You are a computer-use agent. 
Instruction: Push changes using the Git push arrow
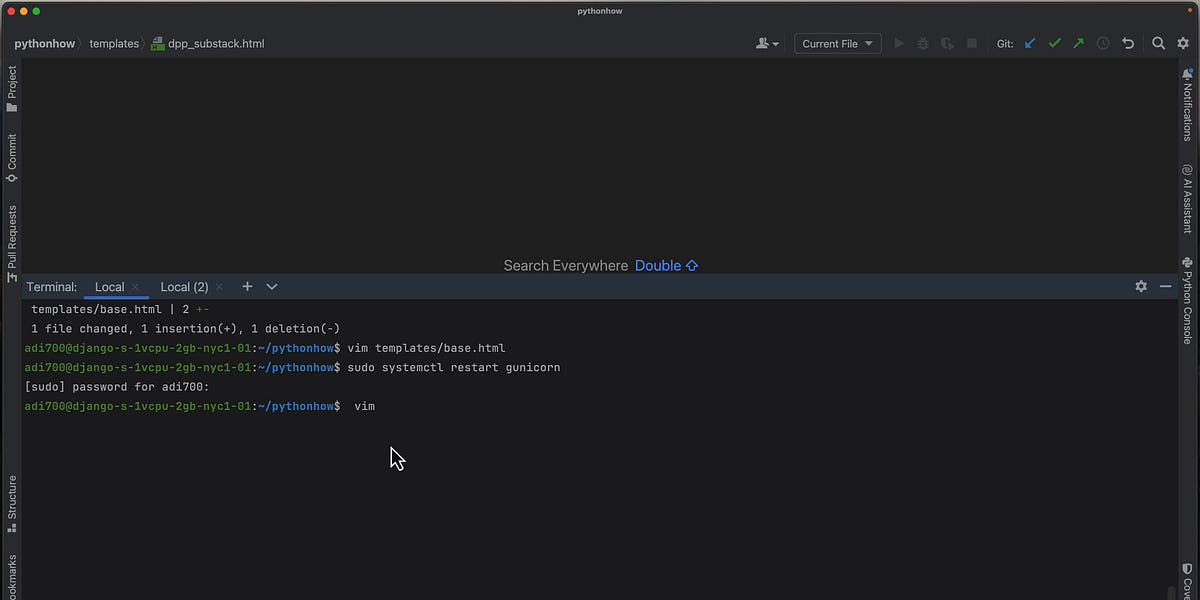[1078, 43]
